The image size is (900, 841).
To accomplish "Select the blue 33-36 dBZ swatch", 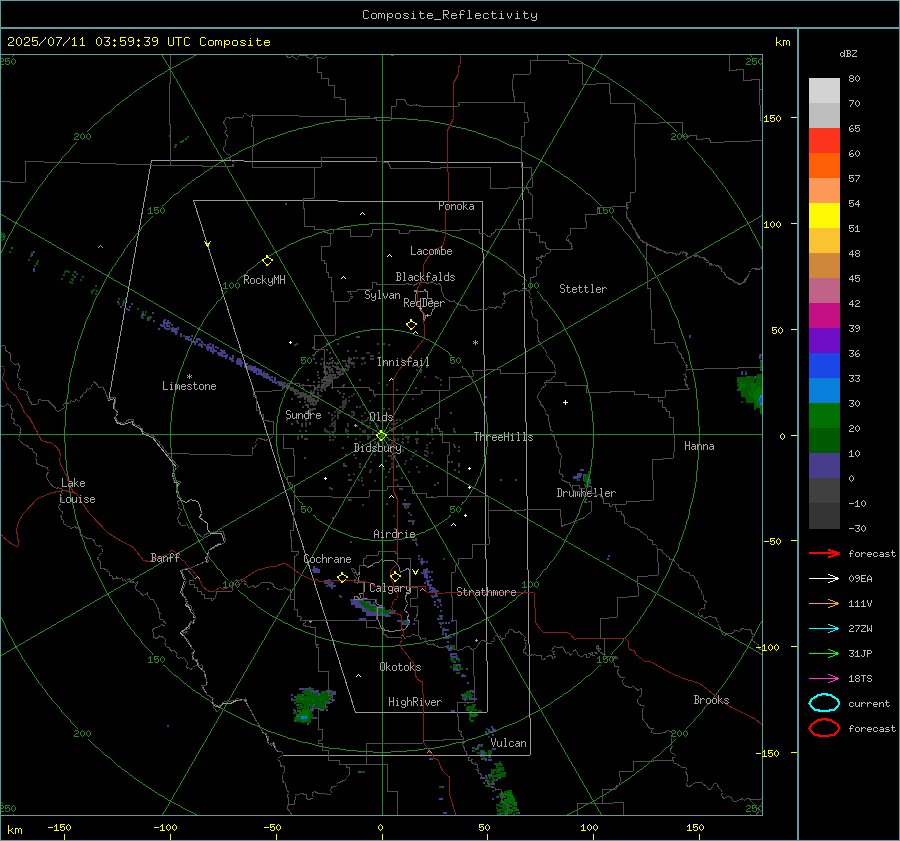I will (x=824, y=366).
